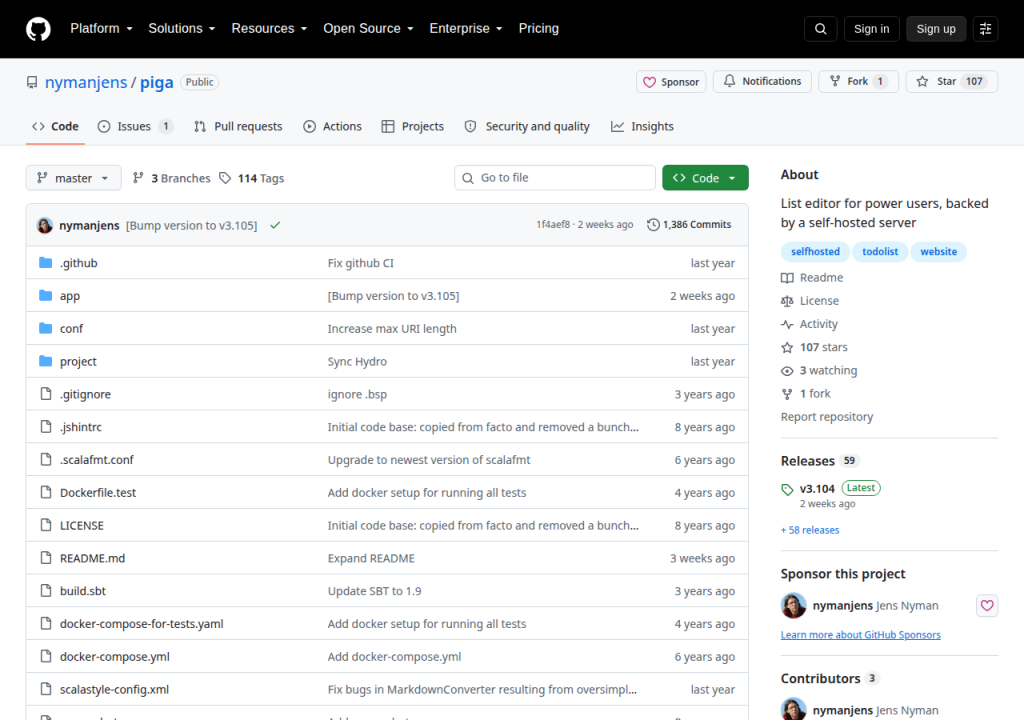Switch to Security and quality tab
This screenshot has width=1024, height=720.
527,127
